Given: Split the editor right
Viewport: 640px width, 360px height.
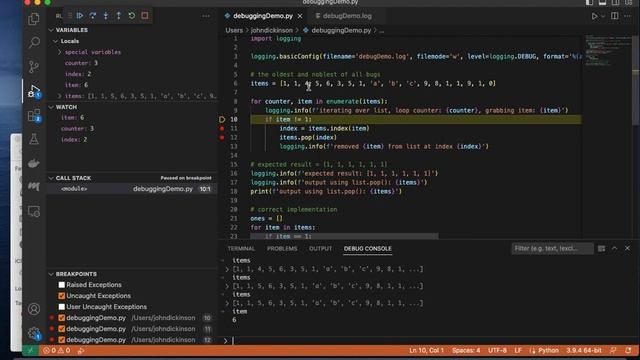Looking at the screenshot, I should pos(615,16).
